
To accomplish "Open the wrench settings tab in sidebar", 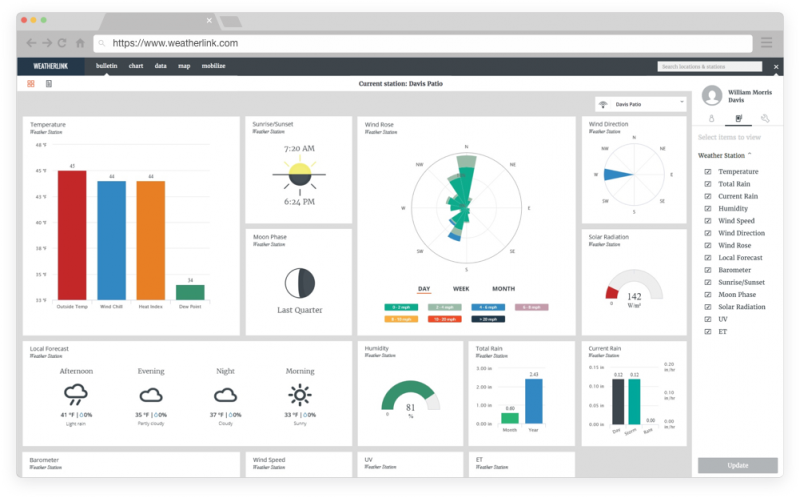I will 764,119.
